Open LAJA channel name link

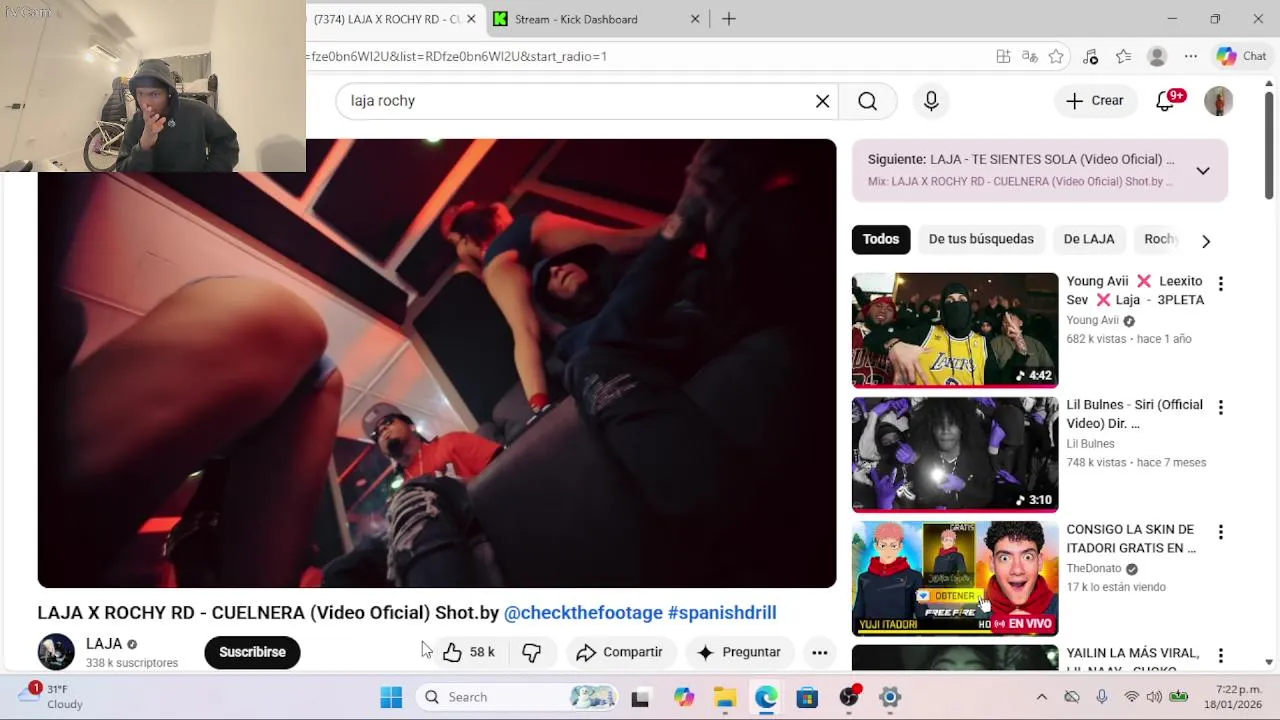[104, 644]
